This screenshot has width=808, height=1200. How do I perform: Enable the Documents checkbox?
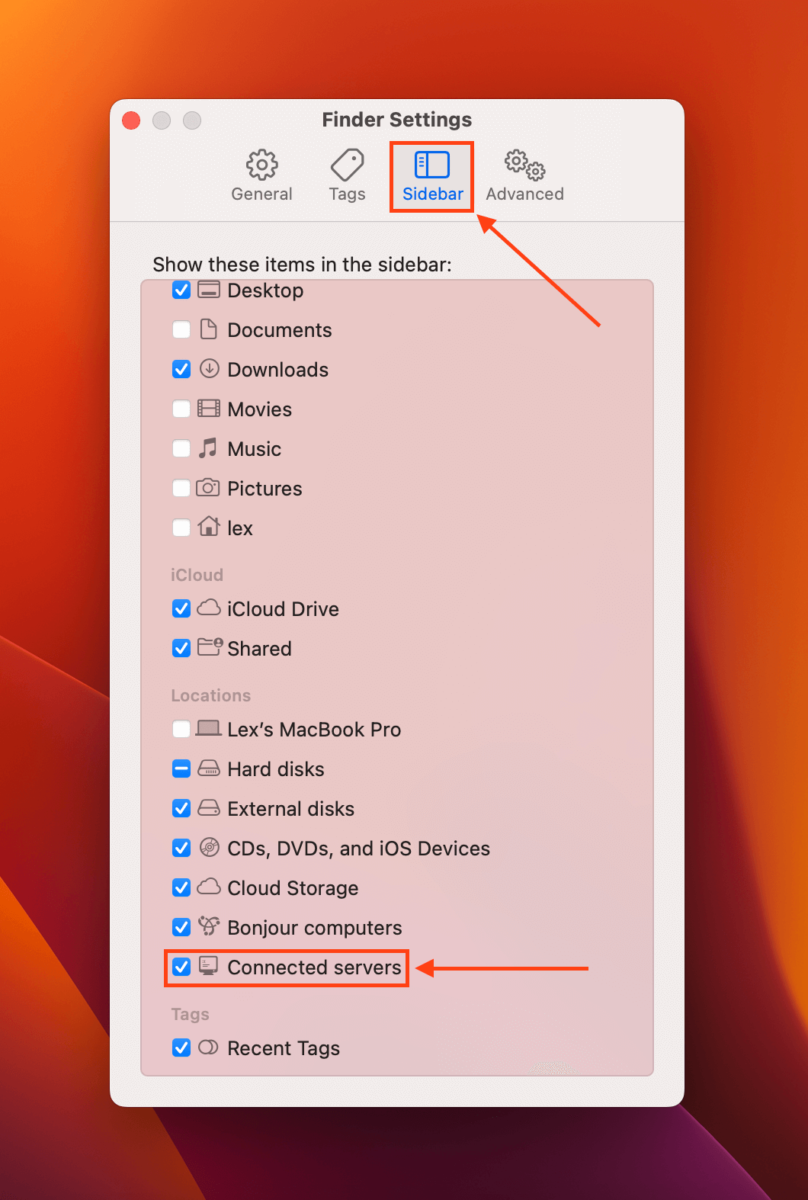[x=181, y=329]
